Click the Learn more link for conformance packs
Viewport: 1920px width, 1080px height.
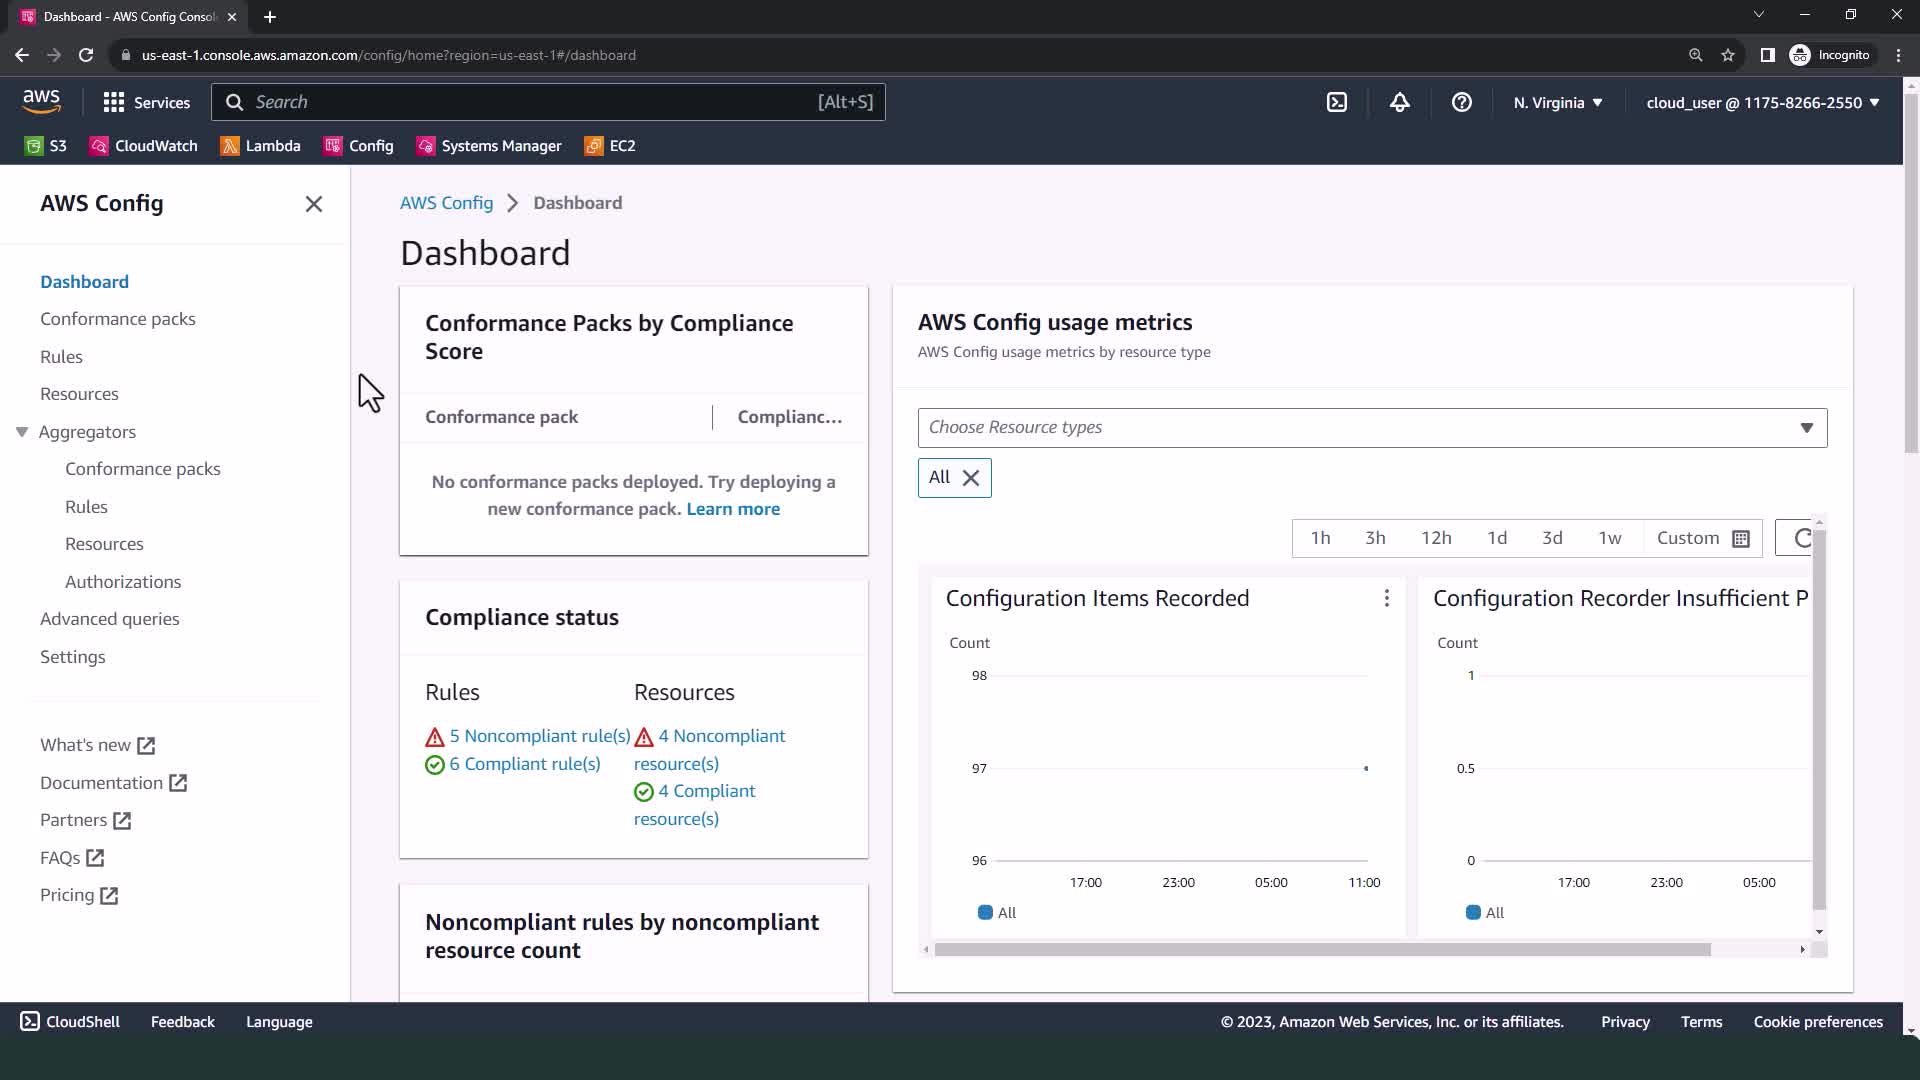(x=733, y=509)
